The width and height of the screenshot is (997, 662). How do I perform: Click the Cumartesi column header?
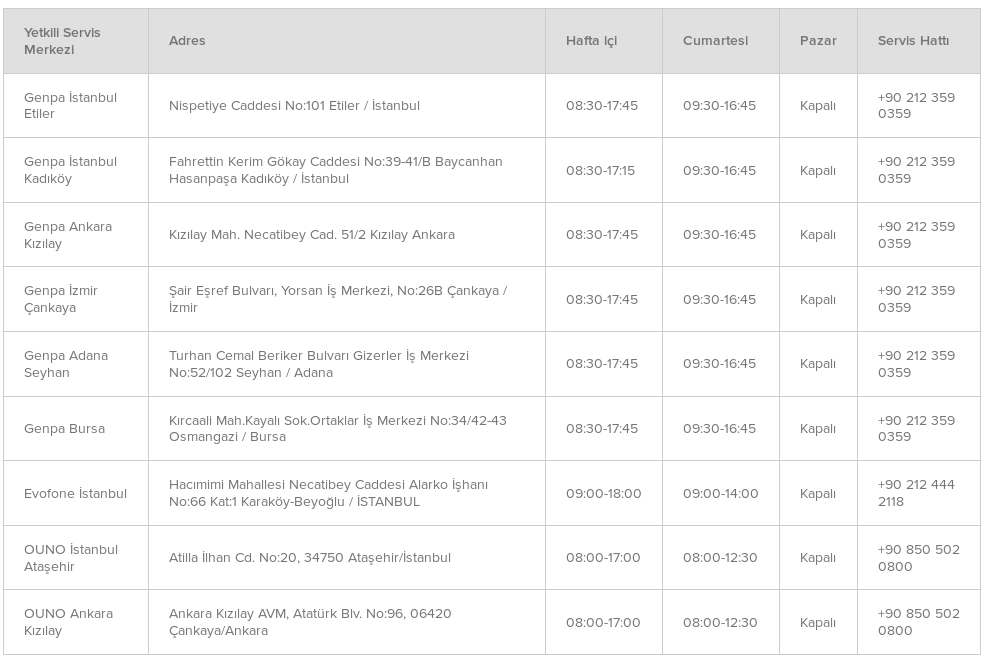click(x=715, y=41)
